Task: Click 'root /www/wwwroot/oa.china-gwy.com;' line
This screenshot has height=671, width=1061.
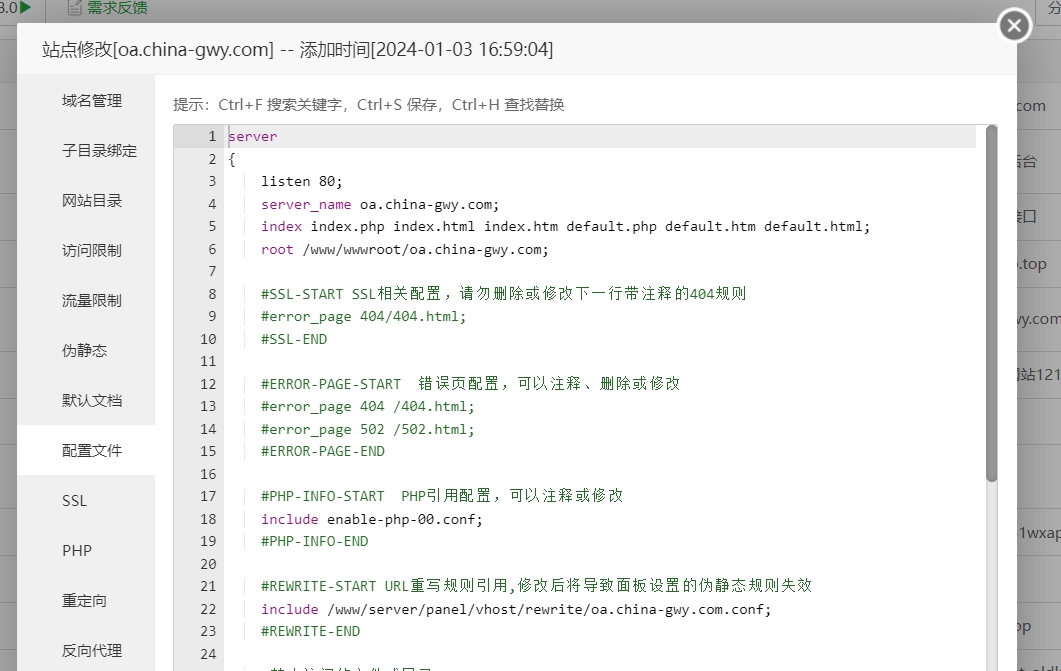Action: [x=405, y=250]
